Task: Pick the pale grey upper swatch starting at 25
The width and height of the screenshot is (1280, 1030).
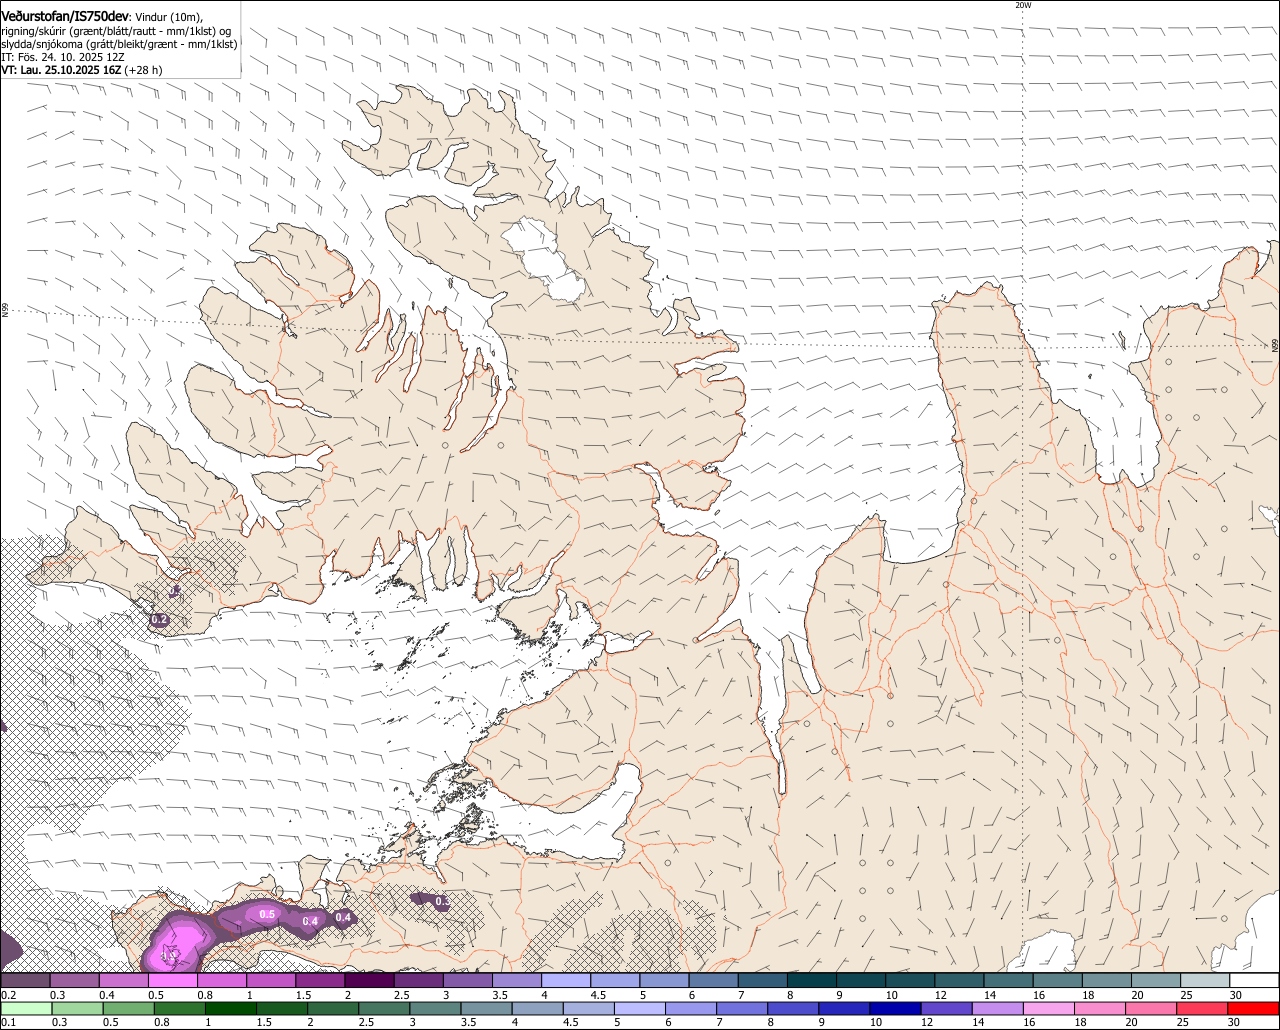Action: coord(1204,981)
